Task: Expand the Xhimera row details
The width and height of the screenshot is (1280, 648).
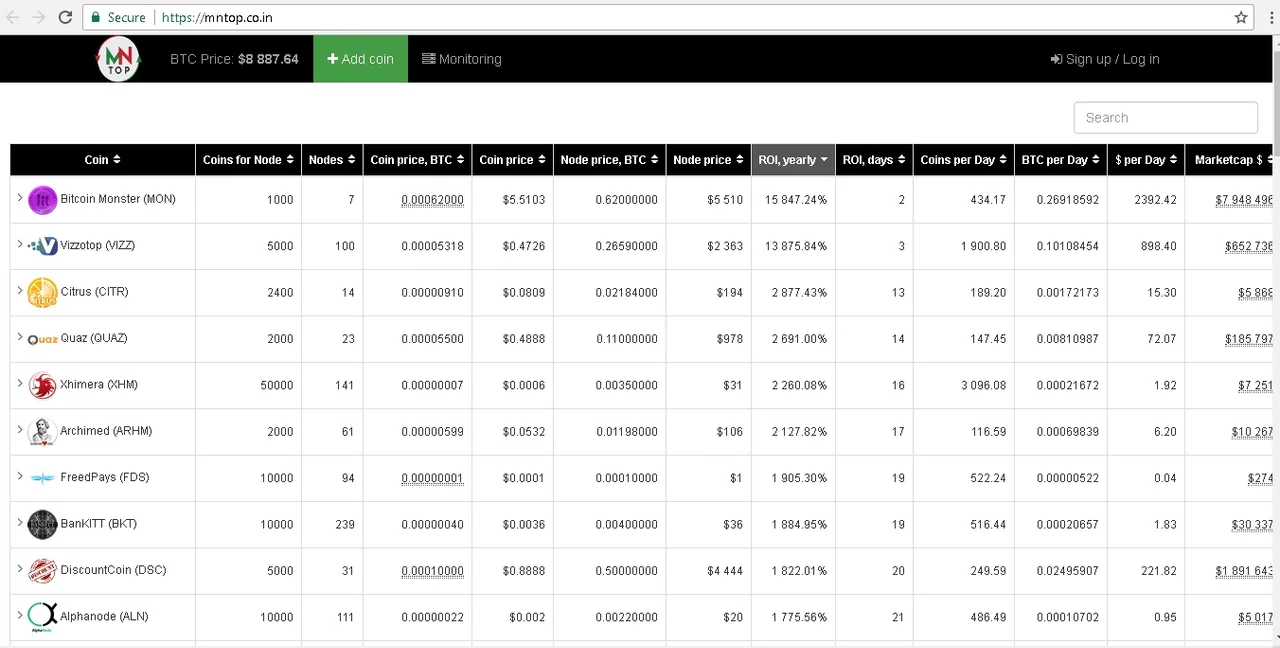Action: tap(19, 384)
